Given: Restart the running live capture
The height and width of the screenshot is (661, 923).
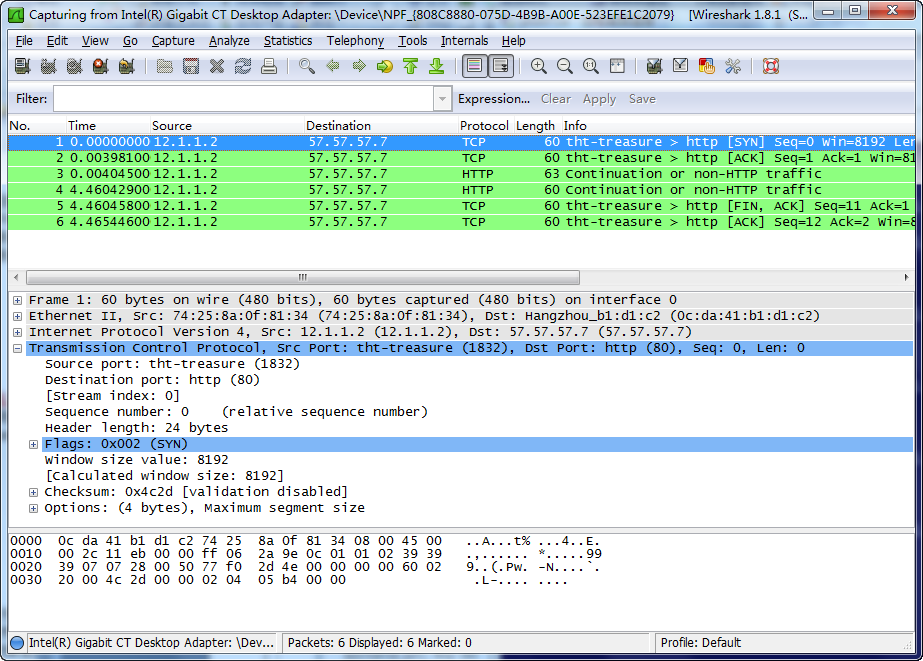Looking at the screenshot, I should 127,66.
